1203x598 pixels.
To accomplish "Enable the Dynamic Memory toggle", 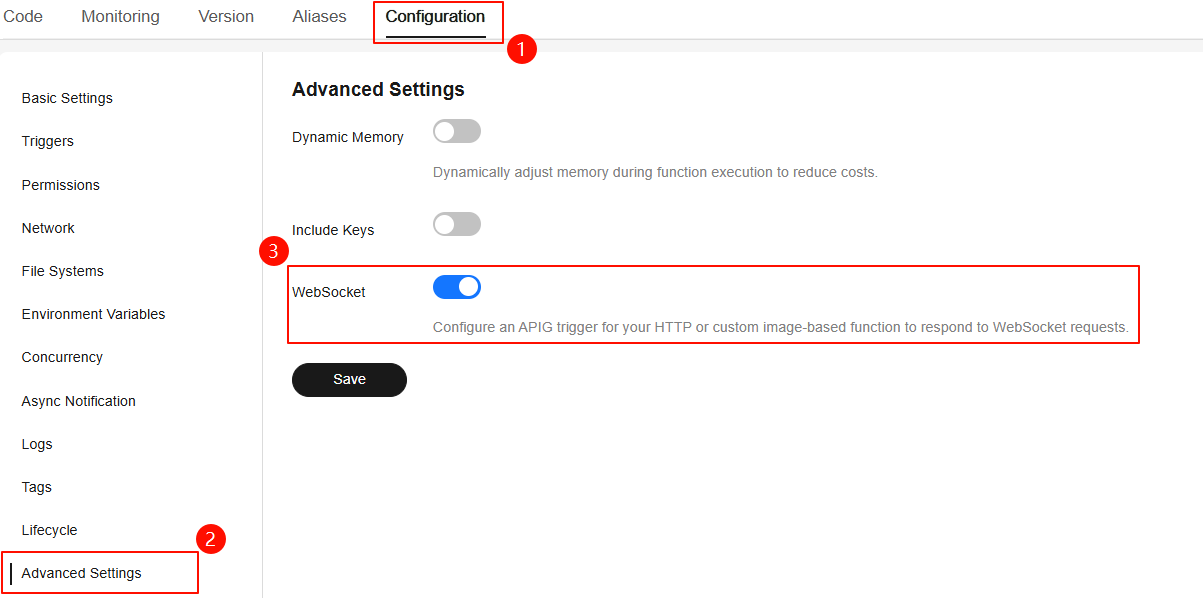I will click(457, 131).
